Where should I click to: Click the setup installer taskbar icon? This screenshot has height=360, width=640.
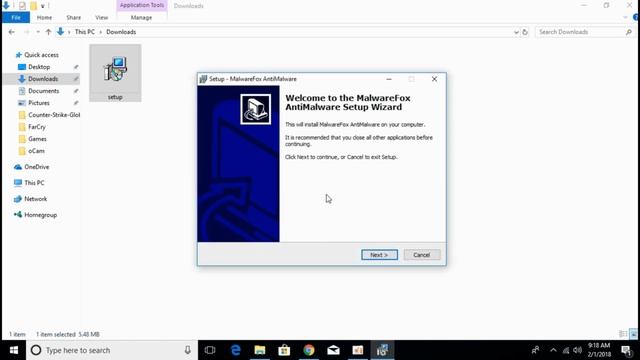click(382, 350)
